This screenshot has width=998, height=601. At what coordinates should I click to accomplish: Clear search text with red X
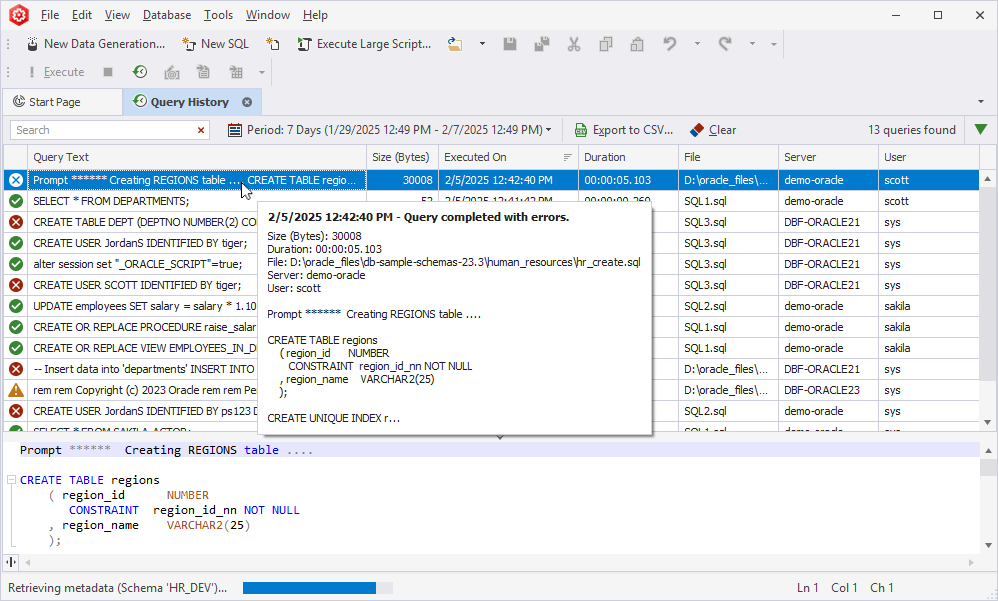click(201, 130)
